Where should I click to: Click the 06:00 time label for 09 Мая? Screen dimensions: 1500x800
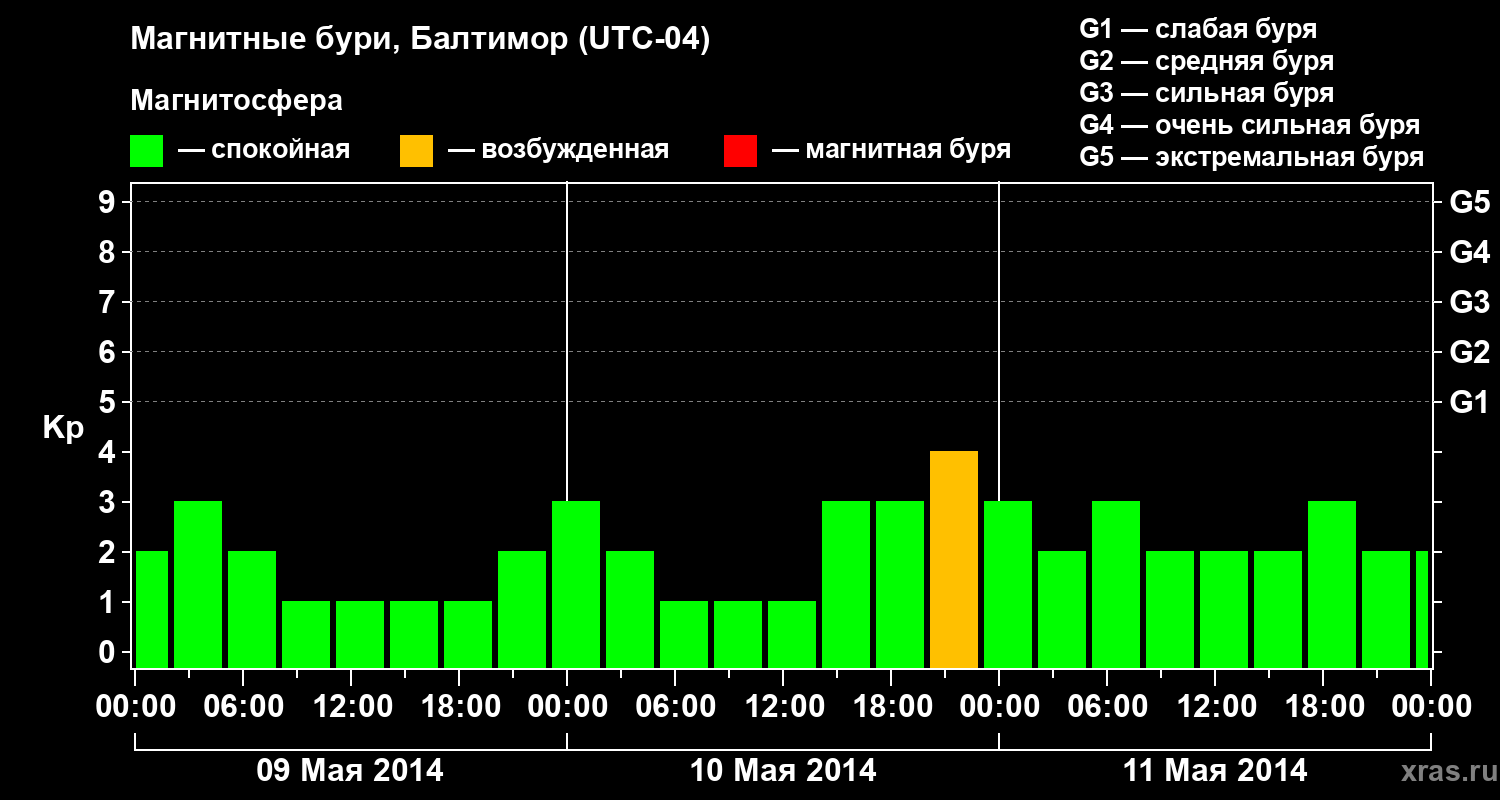pos(245,707)
